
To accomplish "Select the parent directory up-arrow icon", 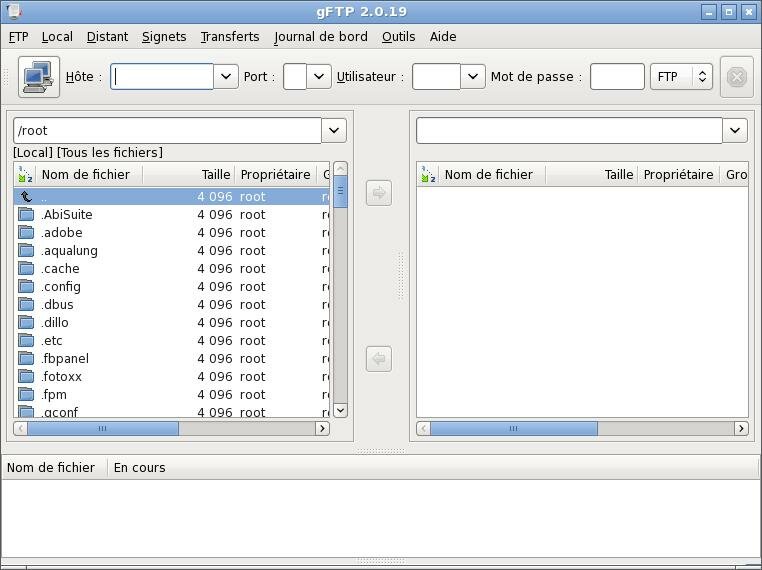I will [x=26, y=196].
